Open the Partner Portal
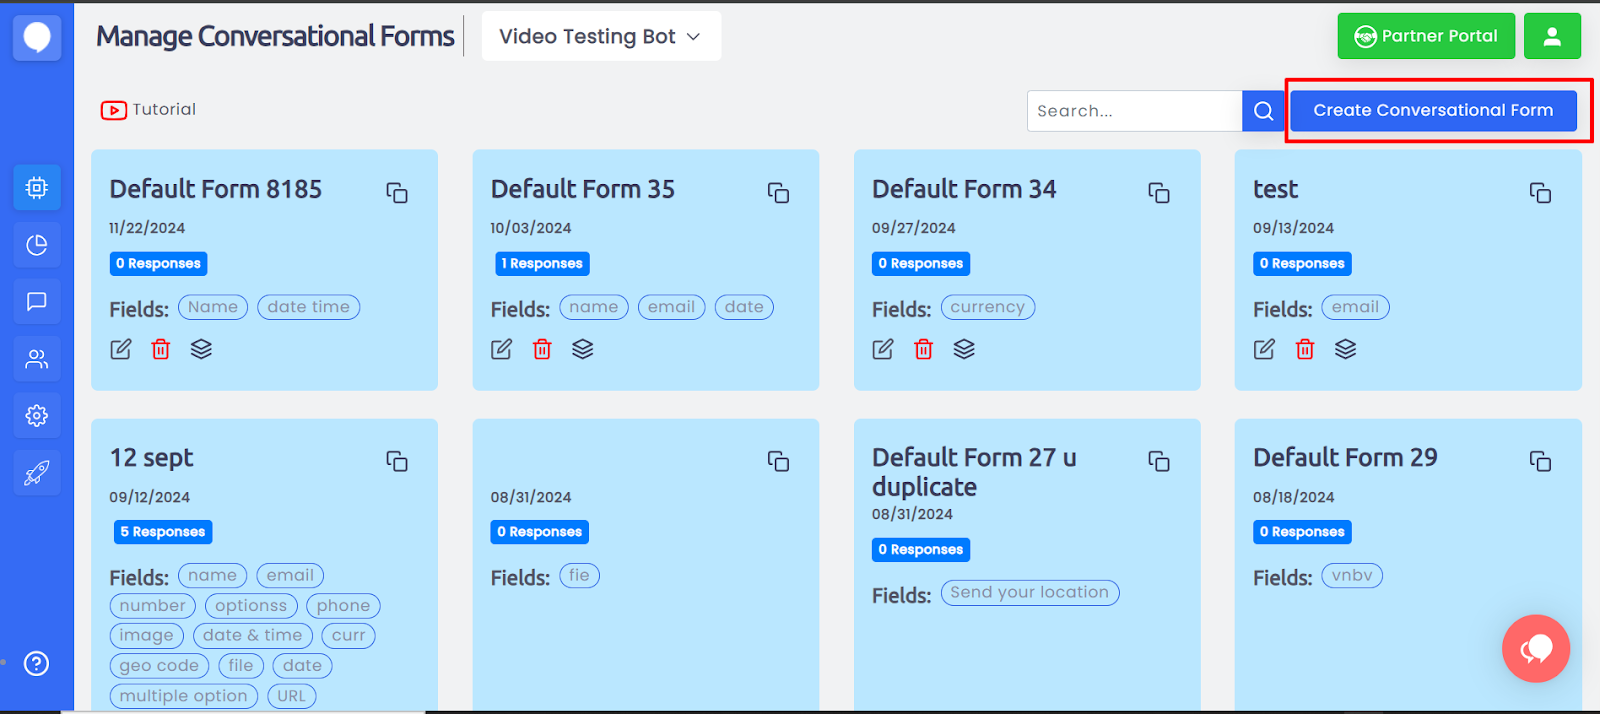 [1425, 37]
